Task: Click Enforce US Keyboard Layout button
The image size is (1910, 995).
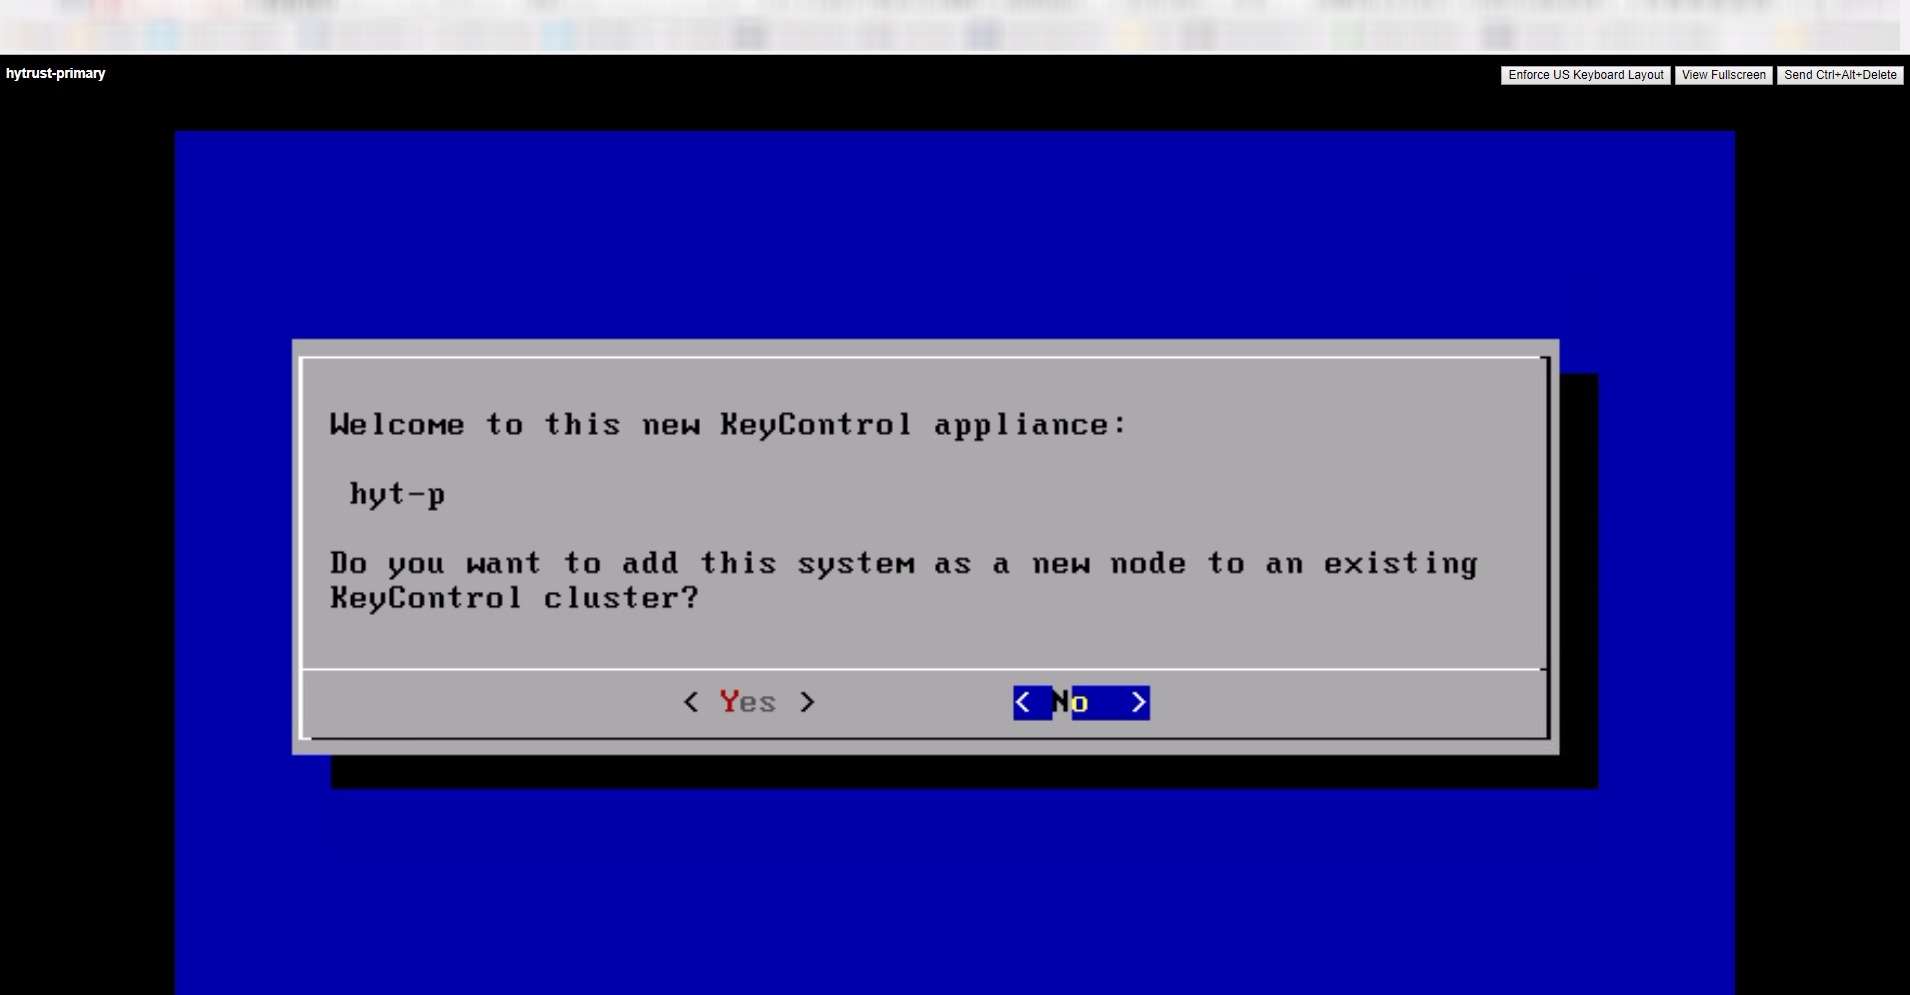Action: point(1585,75)
